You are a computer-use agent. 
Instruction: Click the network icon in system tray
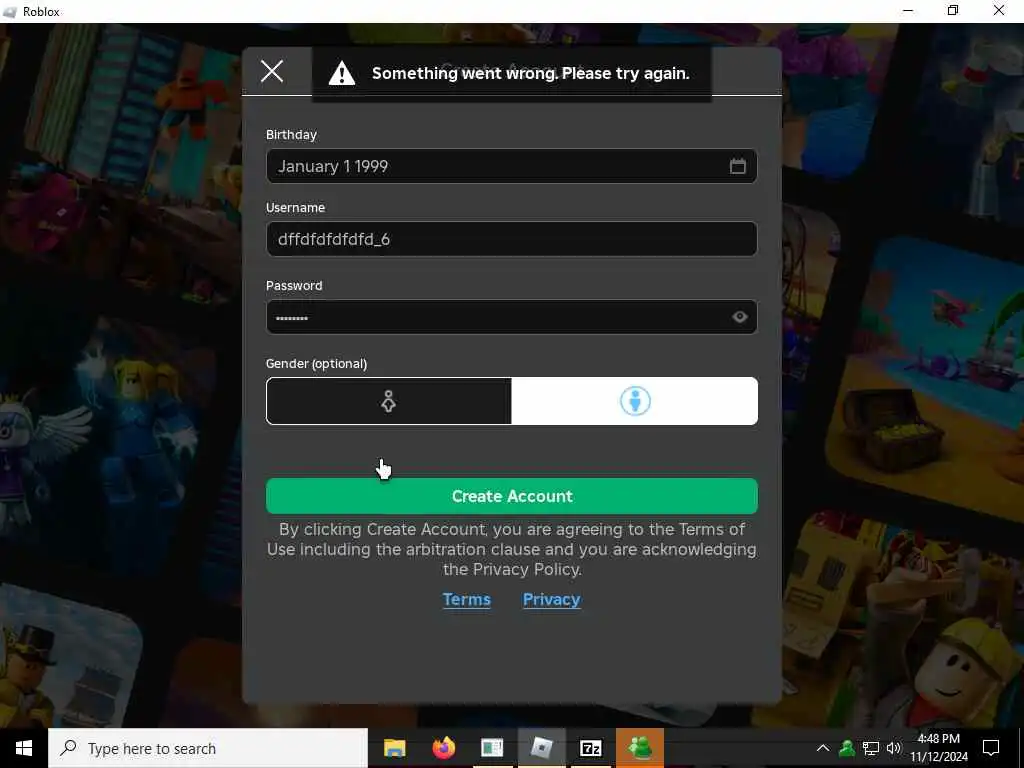coord(870,748)
